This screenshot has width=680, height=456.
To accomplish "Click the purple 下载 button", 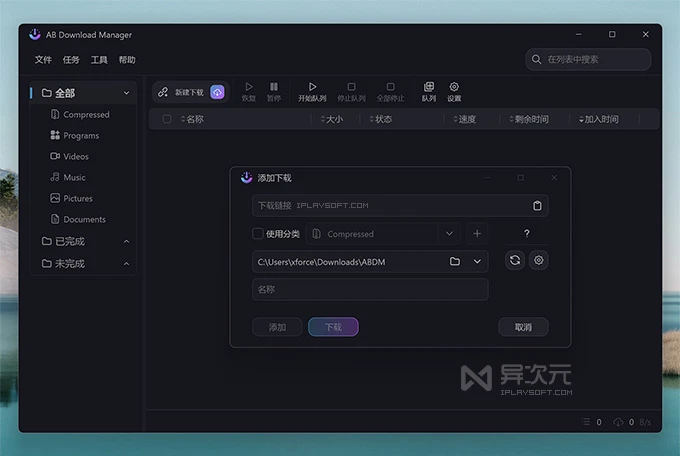I will click(333, 327).
